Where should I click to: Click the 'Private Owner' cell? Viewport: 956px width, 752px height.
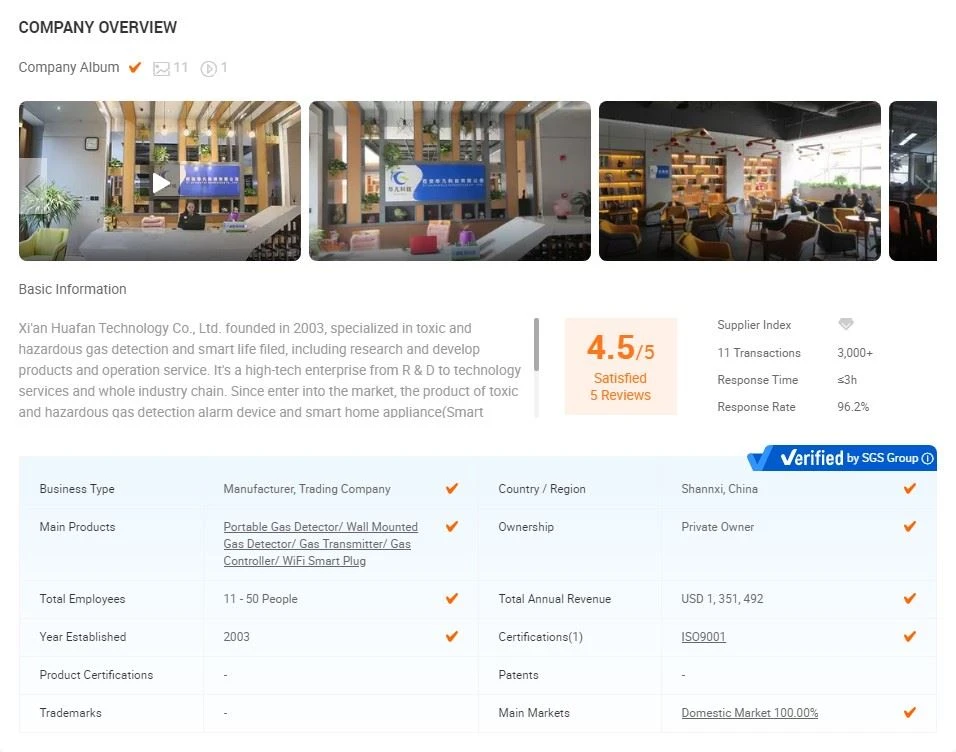[718, 526]
